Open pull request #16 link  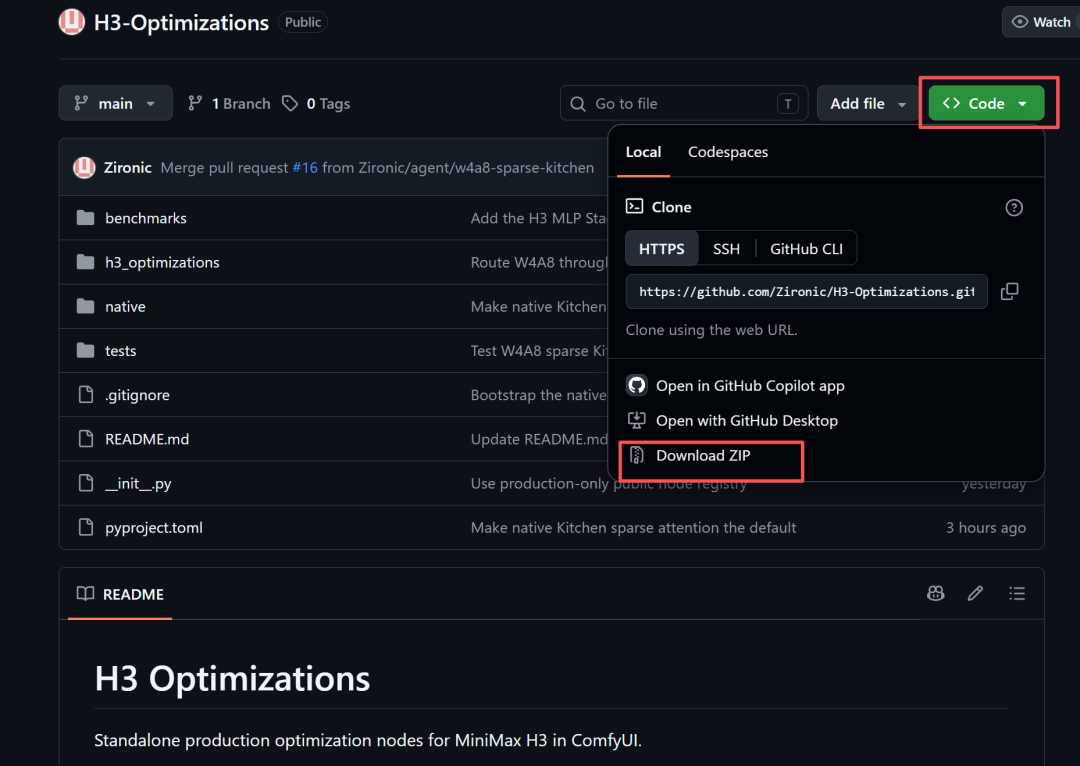(x=305, y=167)
